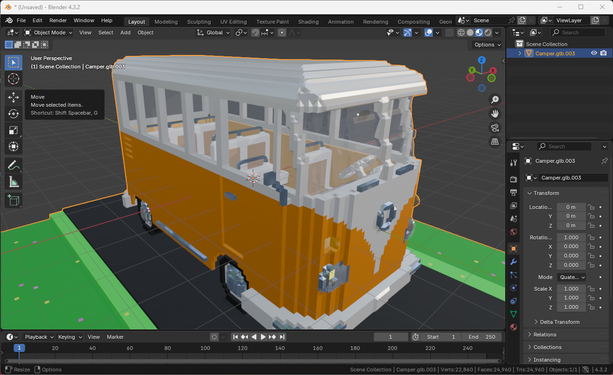
Task: Open the Physics properties tab
Action: [514, 288]
